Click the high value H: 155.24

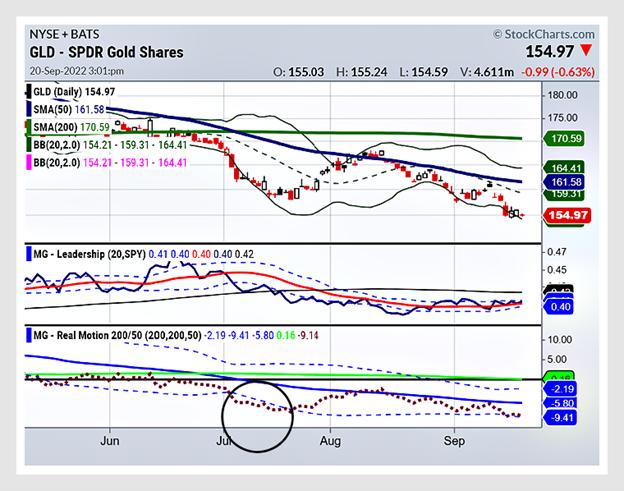(x=361, y=72)
